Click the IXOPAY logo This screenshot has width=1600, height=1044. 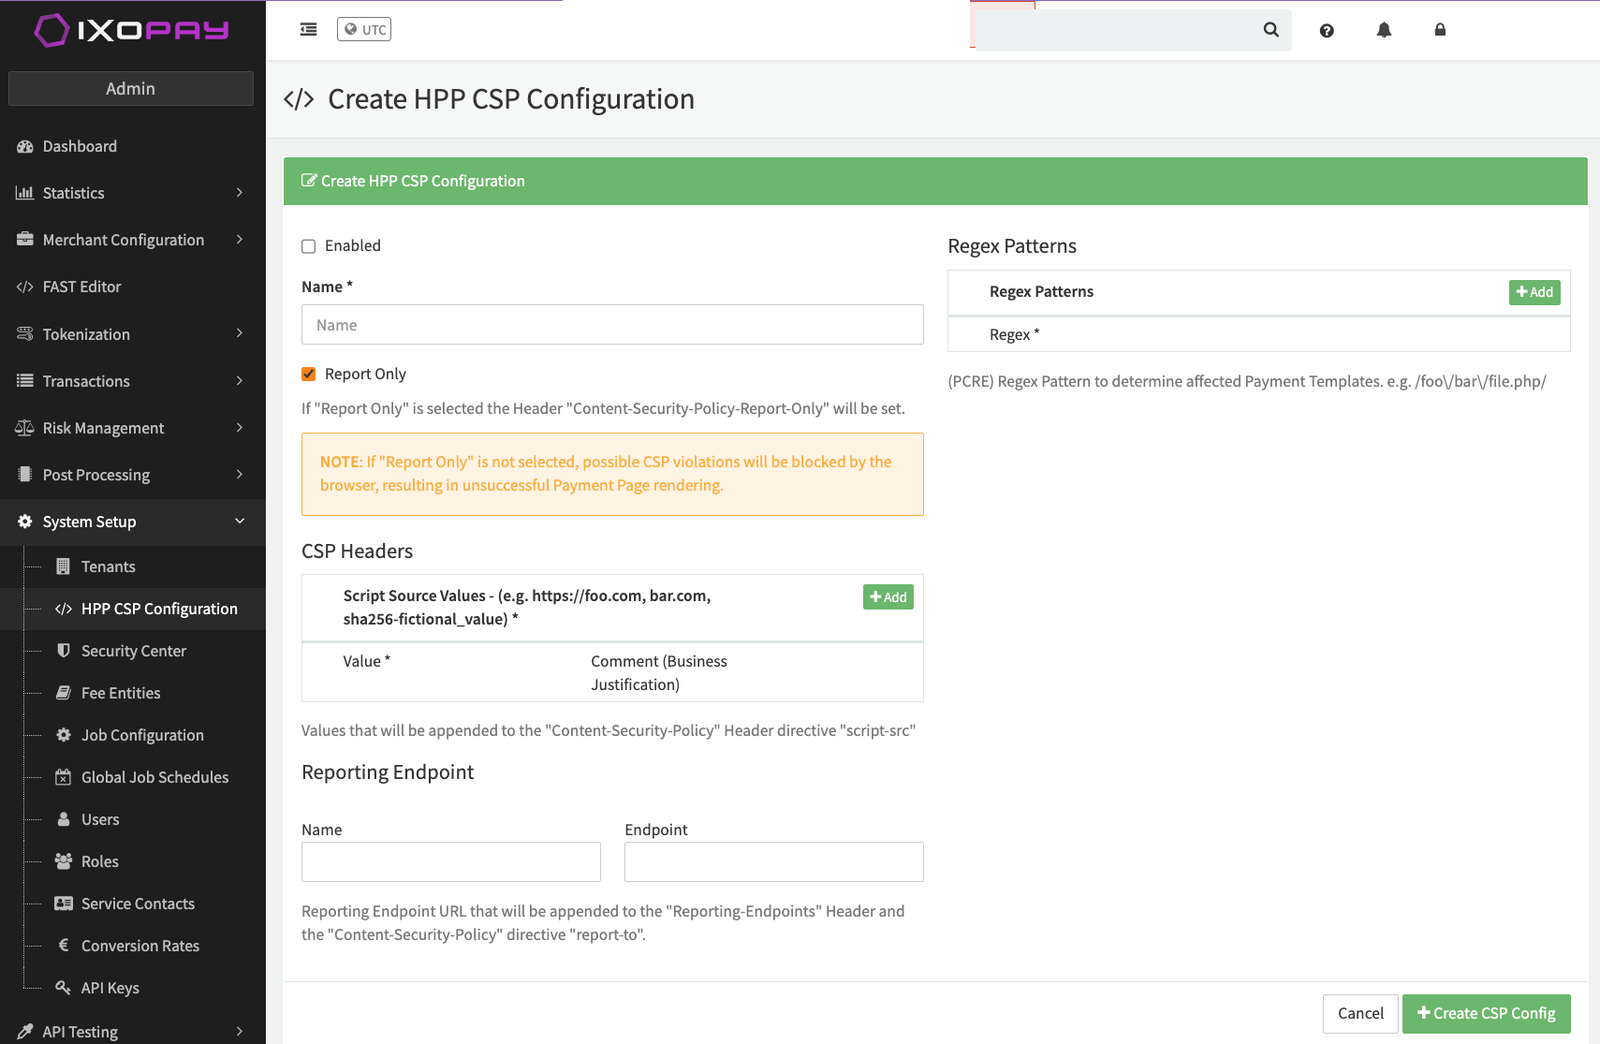tap(132, 30)
